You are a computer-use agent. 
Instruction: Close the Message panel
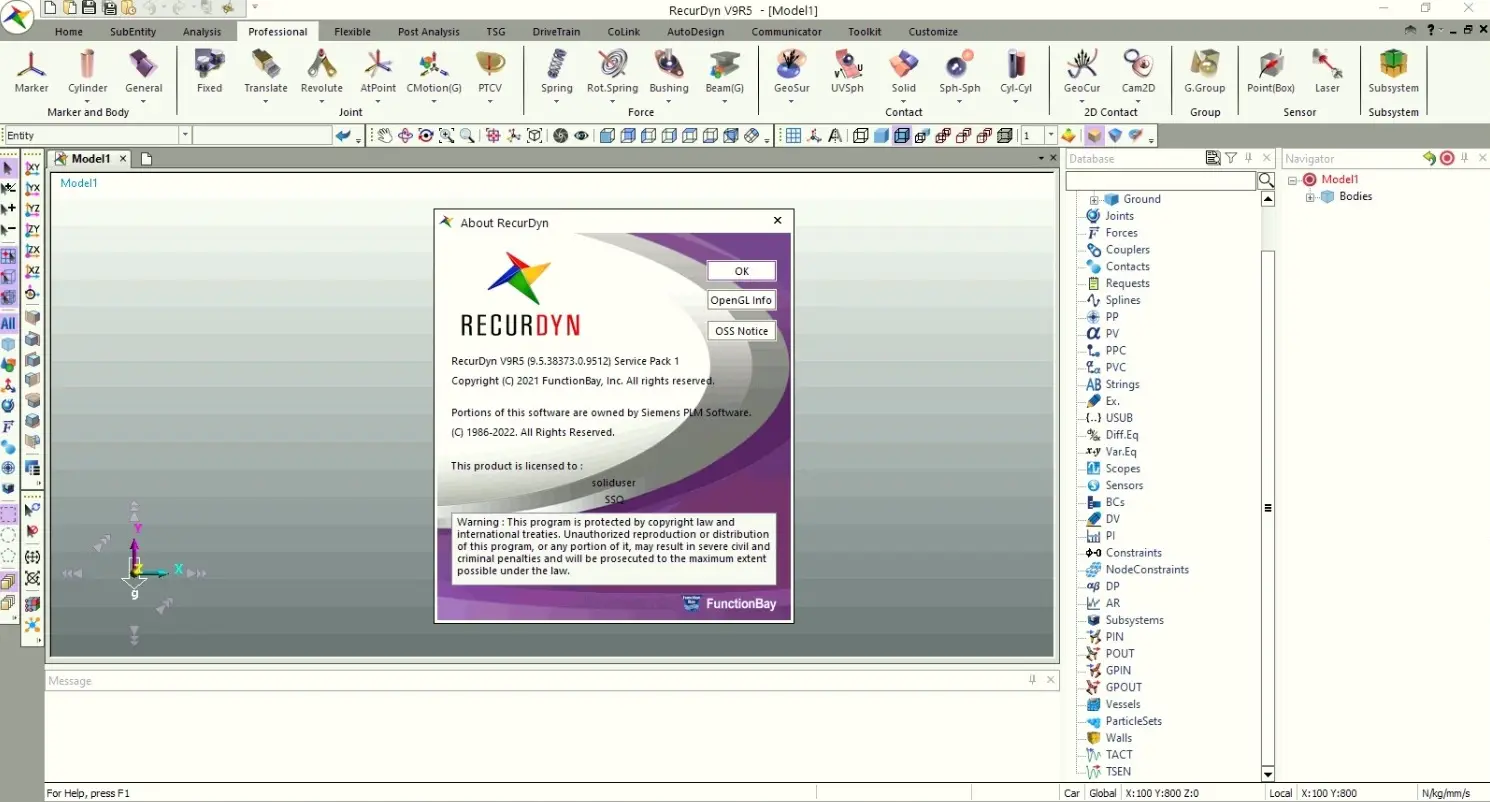point(1051,679)
